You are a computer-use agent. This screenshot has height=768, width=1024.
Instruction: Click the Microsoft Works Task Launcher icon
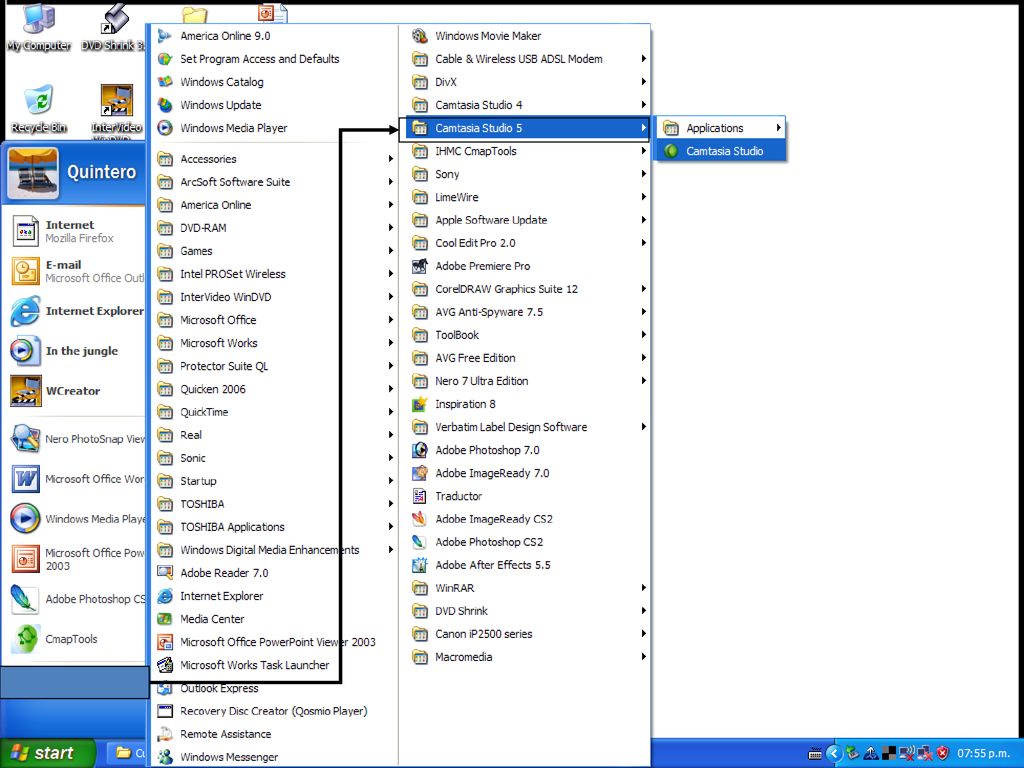165,665
